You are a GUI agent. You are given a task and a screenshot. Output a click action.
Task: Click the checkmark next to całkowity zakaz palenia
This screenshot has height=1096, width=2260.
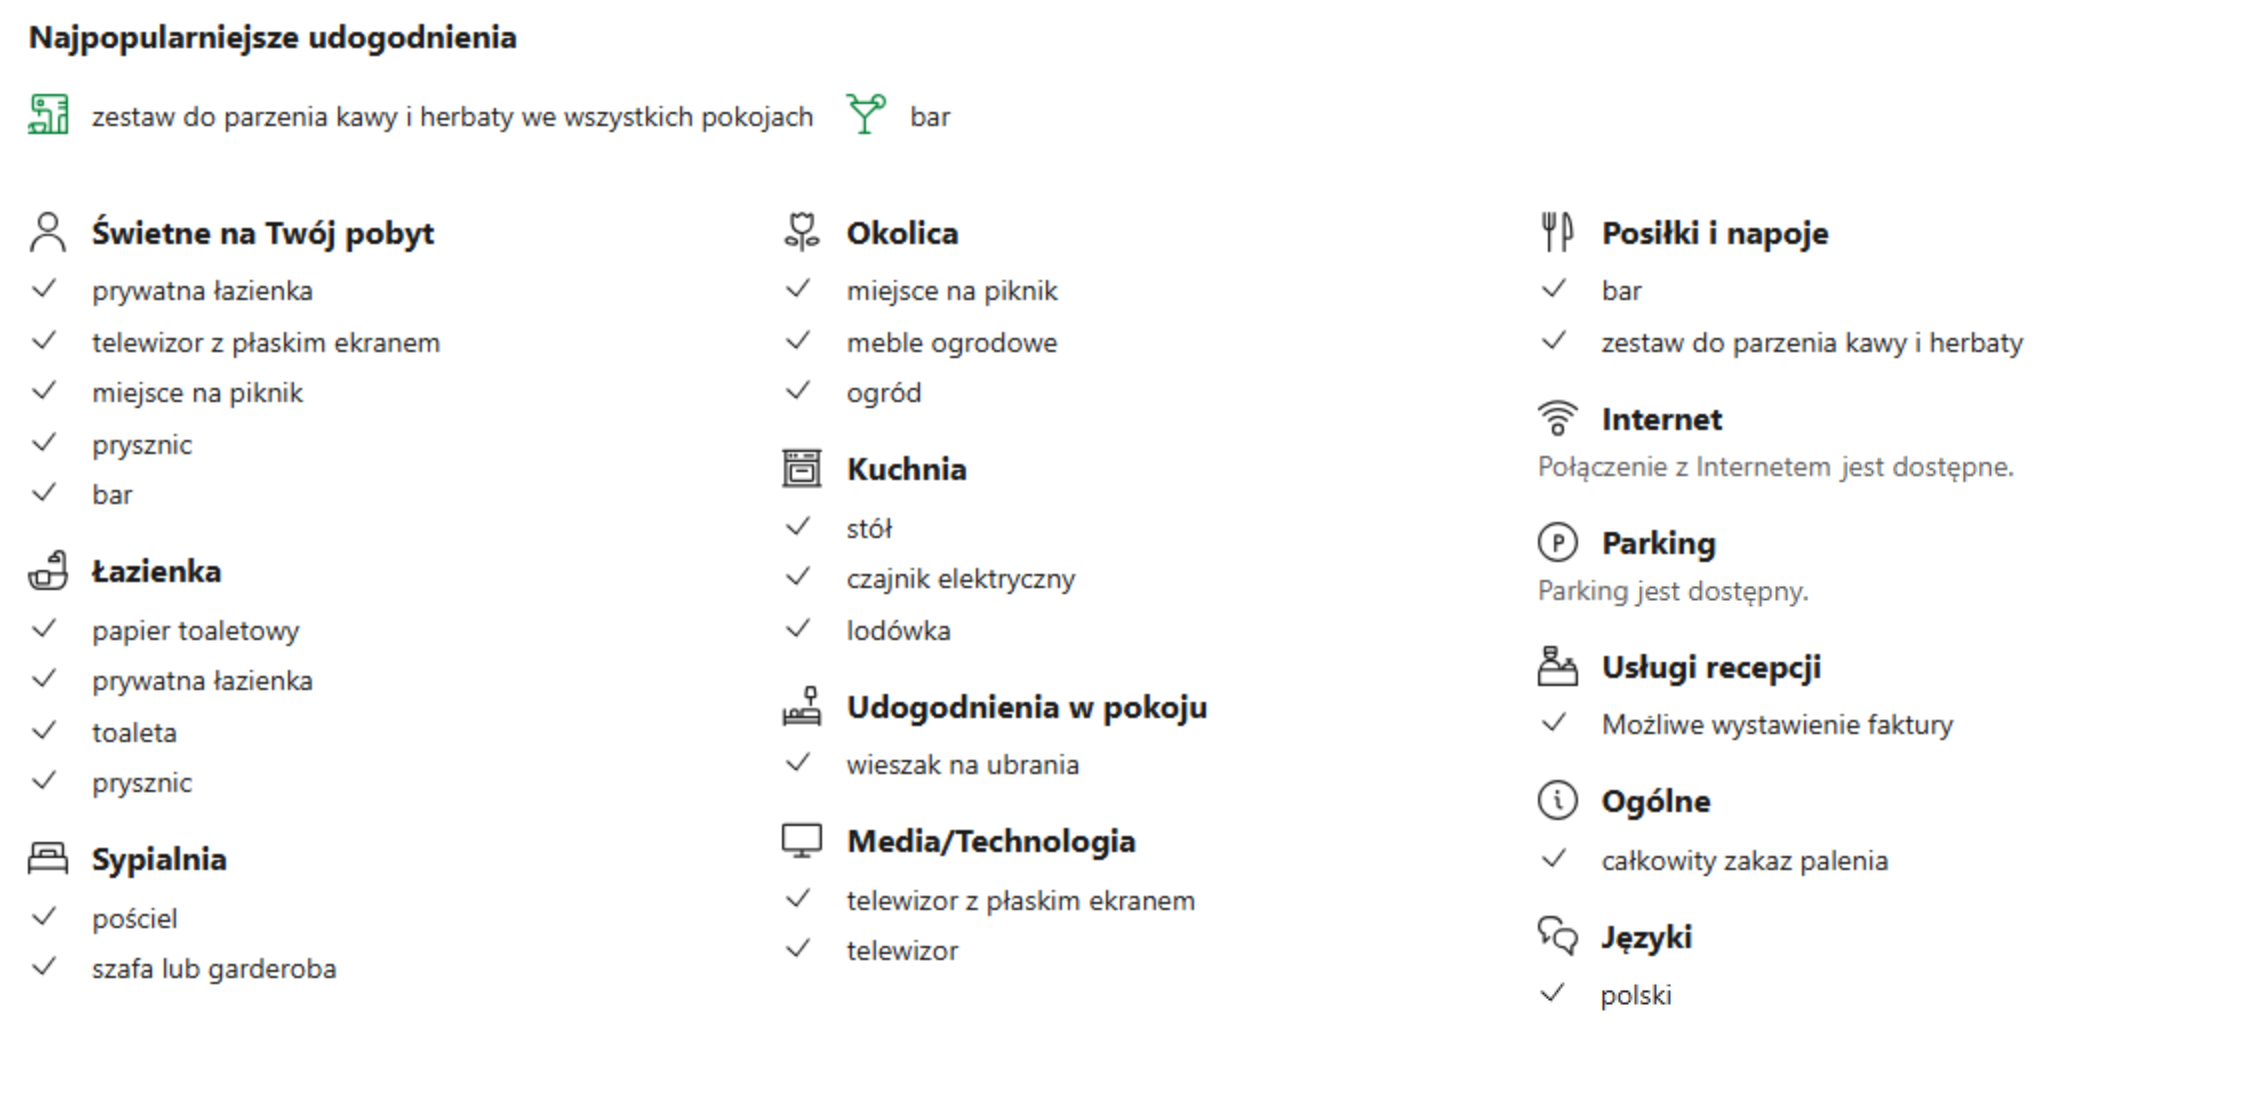(x=1553, y=859)
